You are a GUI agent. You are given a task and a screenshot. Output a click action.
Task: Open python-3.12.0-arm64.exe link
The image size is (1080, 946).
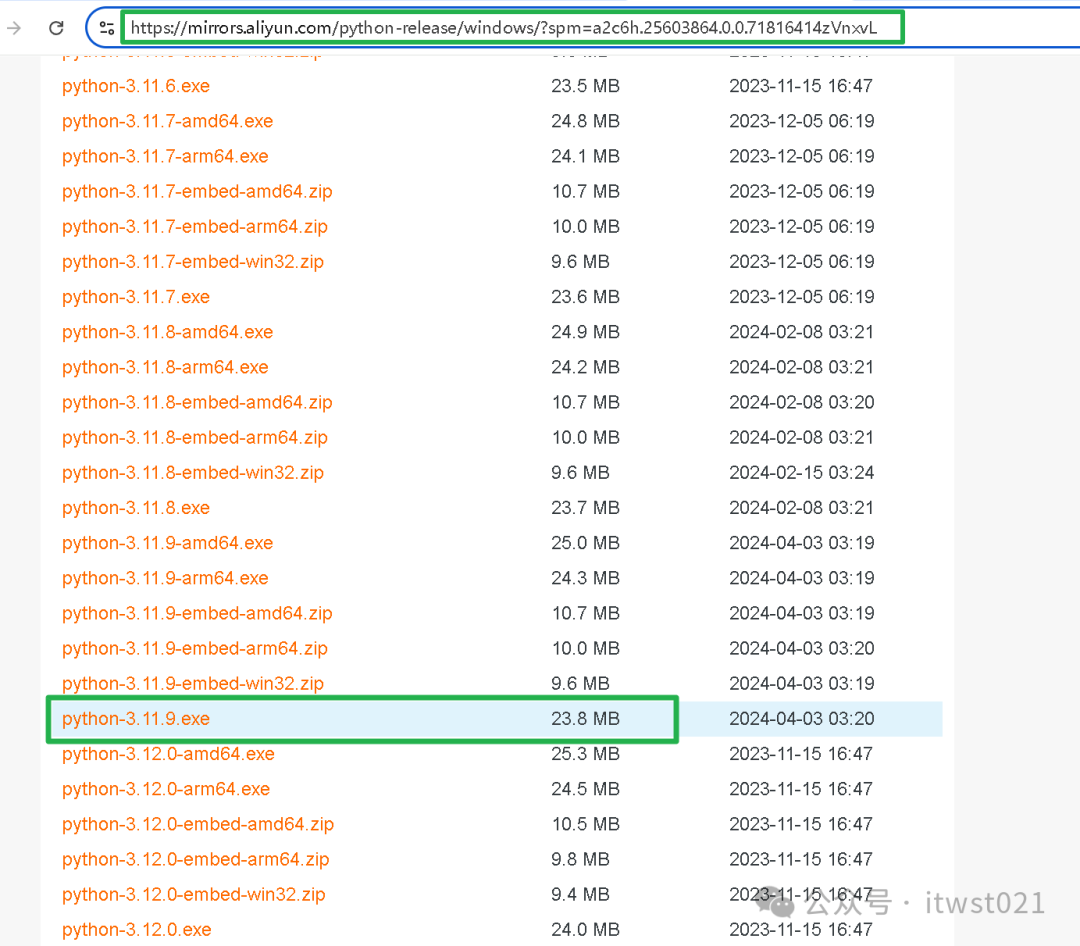(x=166, y=789)
